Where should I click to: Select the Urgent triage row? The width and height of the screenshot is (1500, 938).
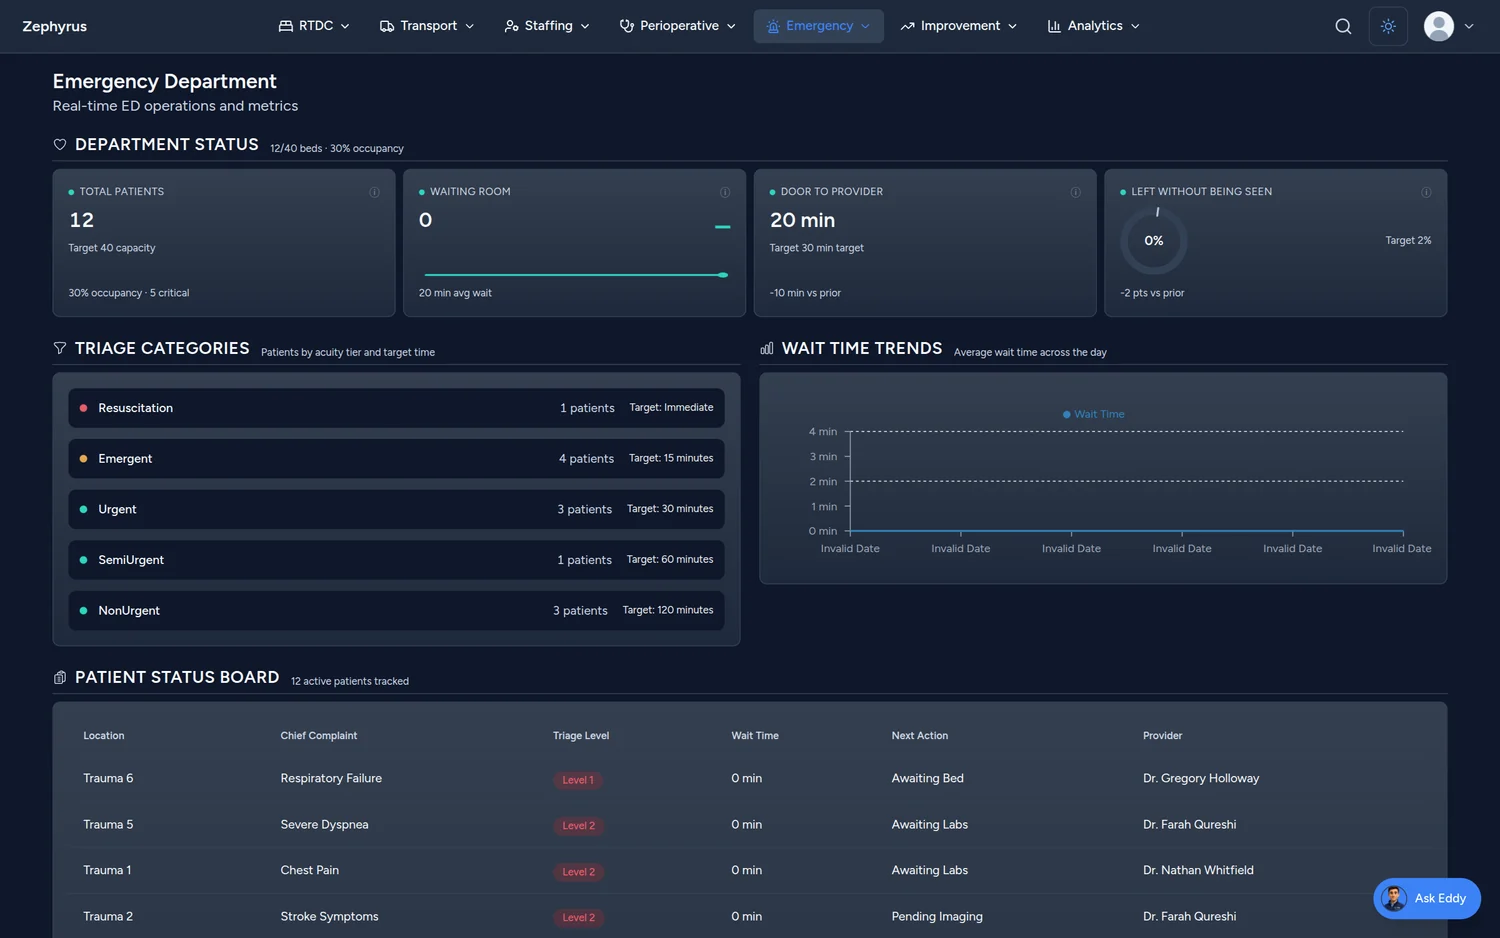pos(396,509)
